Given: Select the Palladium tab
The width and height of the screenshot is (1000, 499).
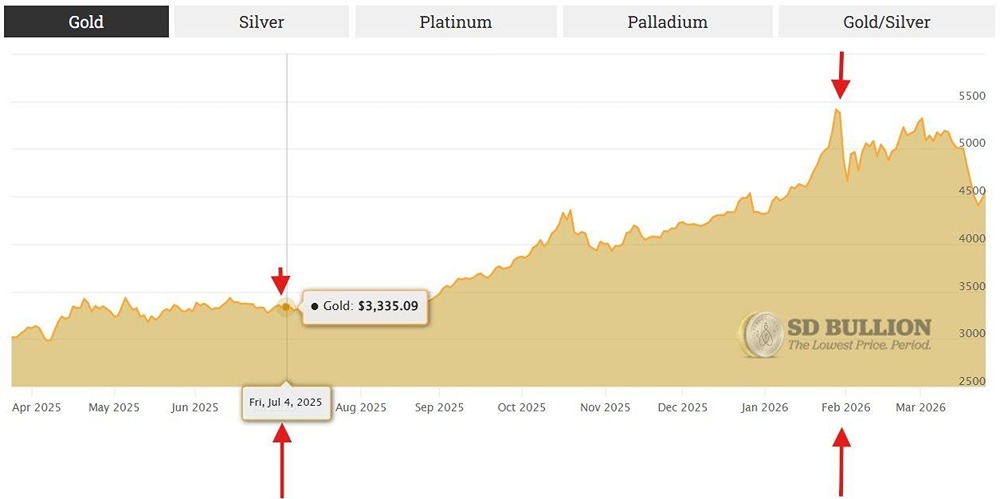Looking at the screenshot, I should pyautogui.click(x=667, y=21).
